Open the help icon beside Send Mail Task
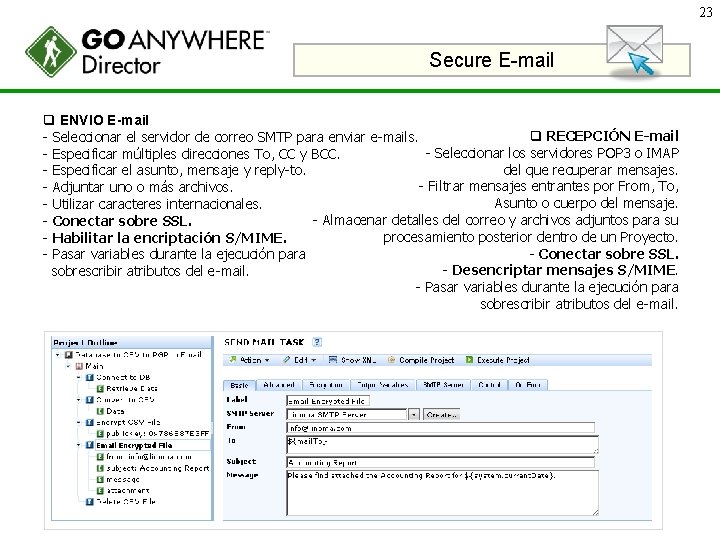Screen dimensions: 720x540 coord(317,342)
